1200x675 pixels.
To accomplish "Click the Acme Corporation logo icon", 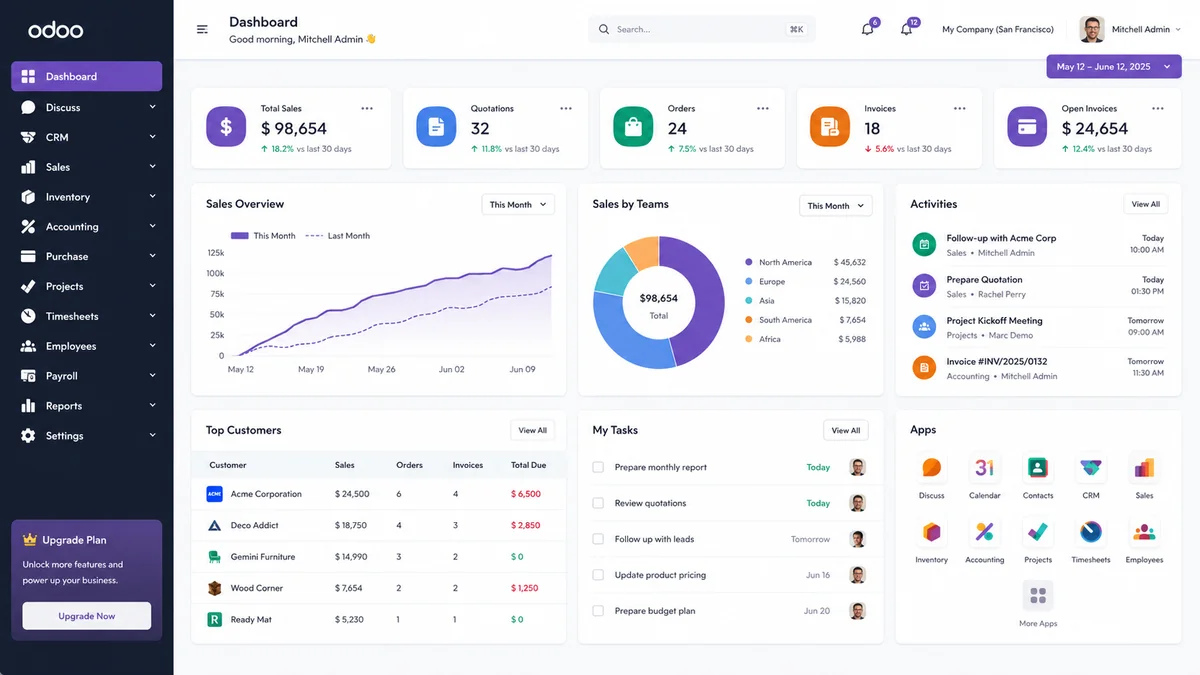I will (214, 494).
